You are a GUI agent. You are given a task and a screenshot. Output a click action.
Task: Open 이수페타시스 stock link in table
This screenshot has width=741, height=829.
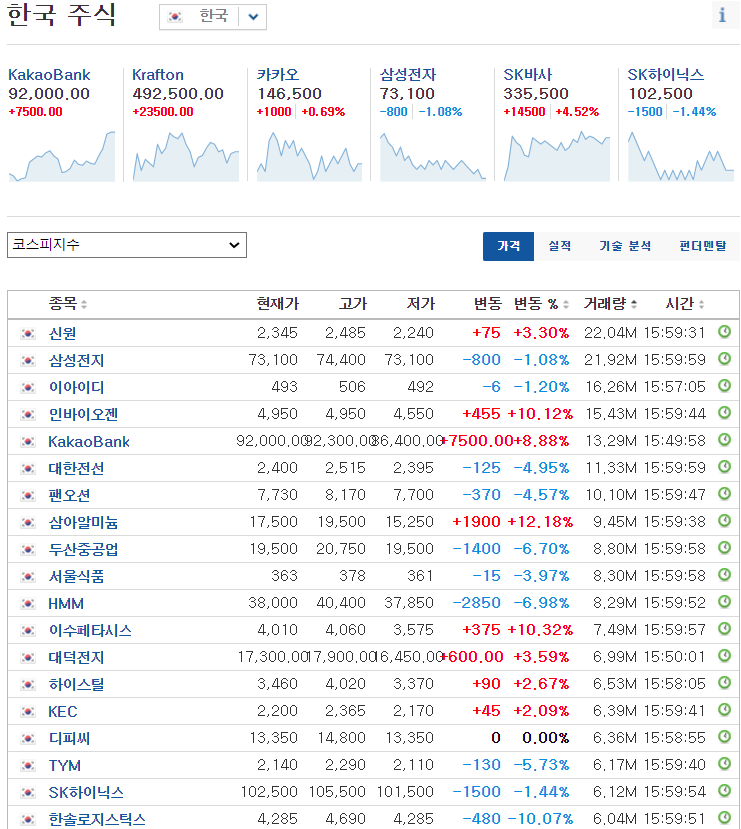tap(90, 630)
